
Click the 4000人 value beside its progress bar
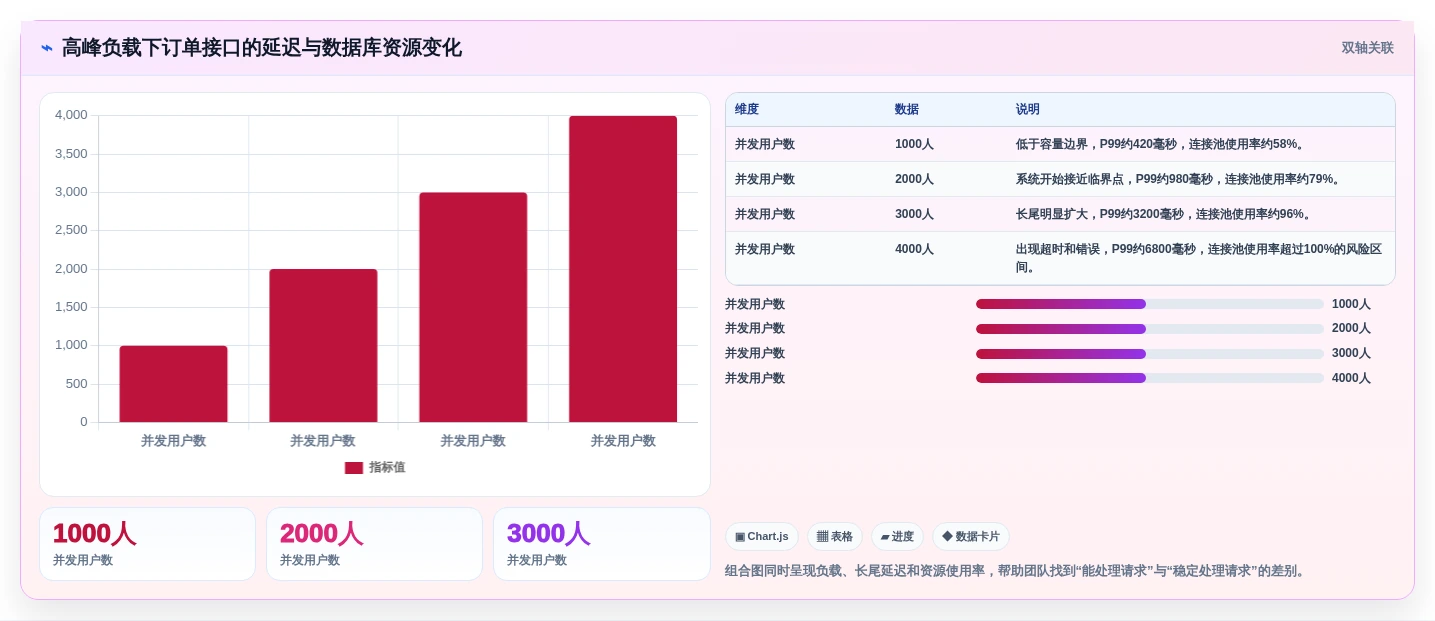tap(1351, 378)
